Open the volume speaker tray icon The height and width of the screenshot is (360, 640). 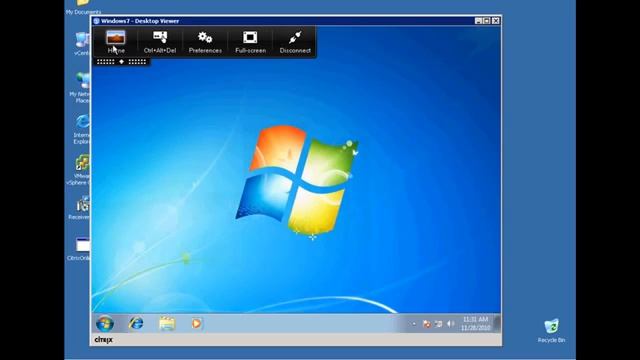click(451, 324)
